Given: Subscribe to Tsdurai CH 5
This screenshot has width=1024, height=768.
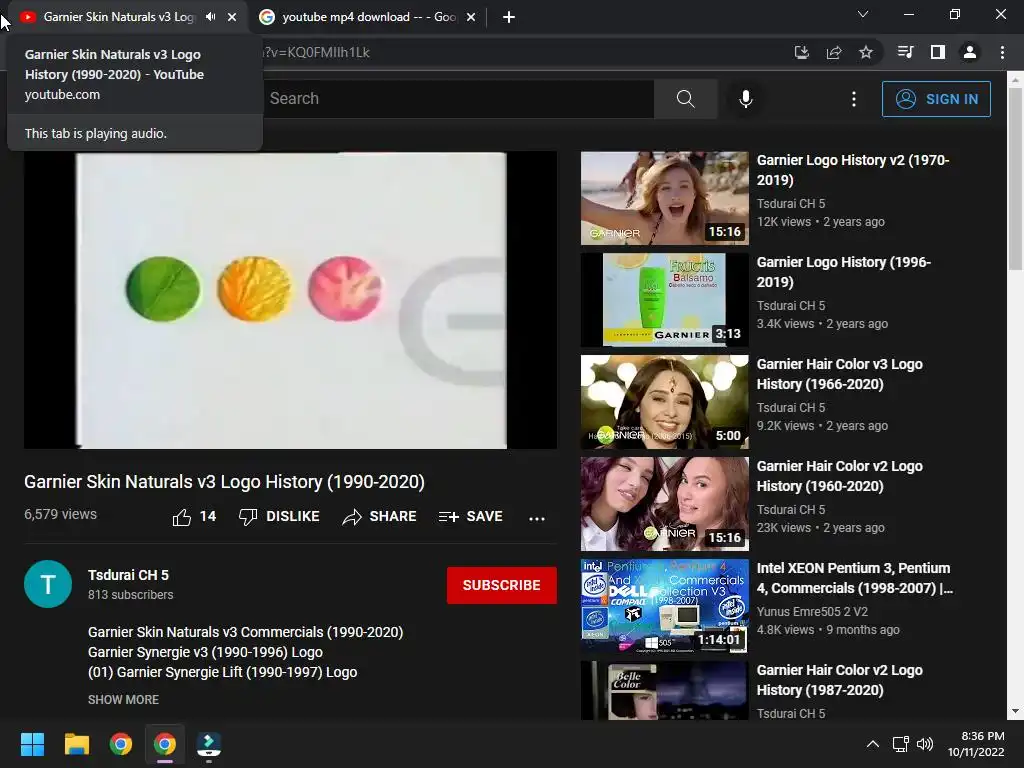Looking at the screenshot, I should click(x=502, y=585).
